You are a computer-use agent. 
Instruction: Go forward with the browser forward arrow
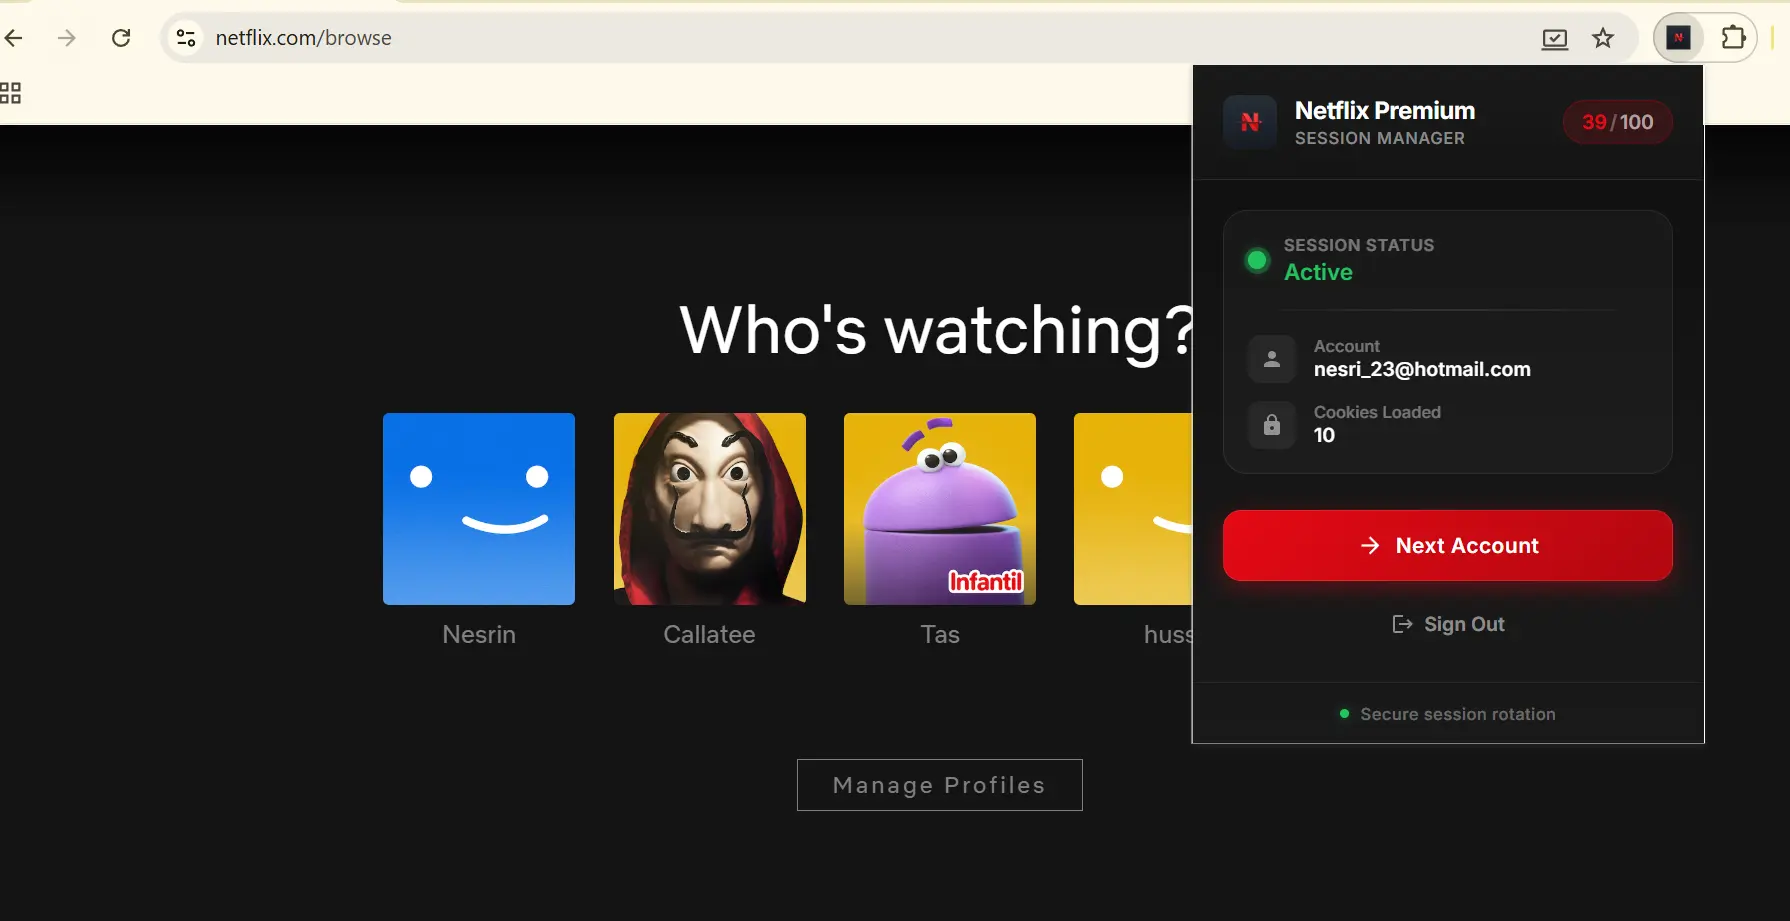tap(67, 38)
